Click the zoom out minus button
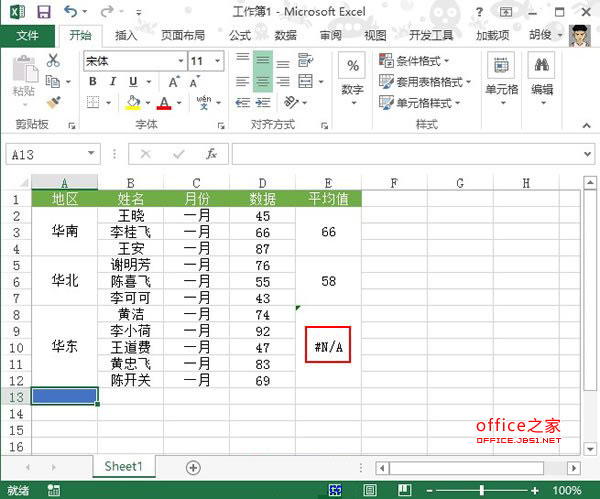Viewport: 600px width, 499px height. click(429, 490)
